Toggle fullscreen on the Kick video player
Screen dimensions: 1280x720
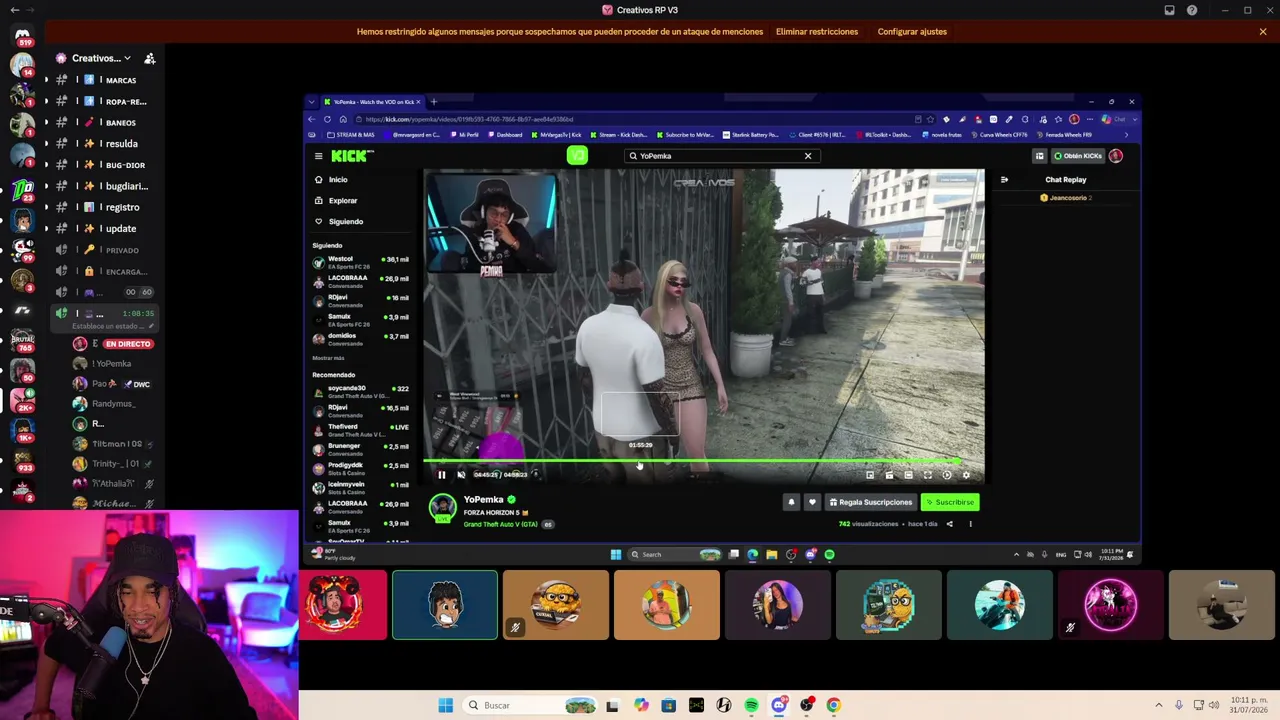927,475
